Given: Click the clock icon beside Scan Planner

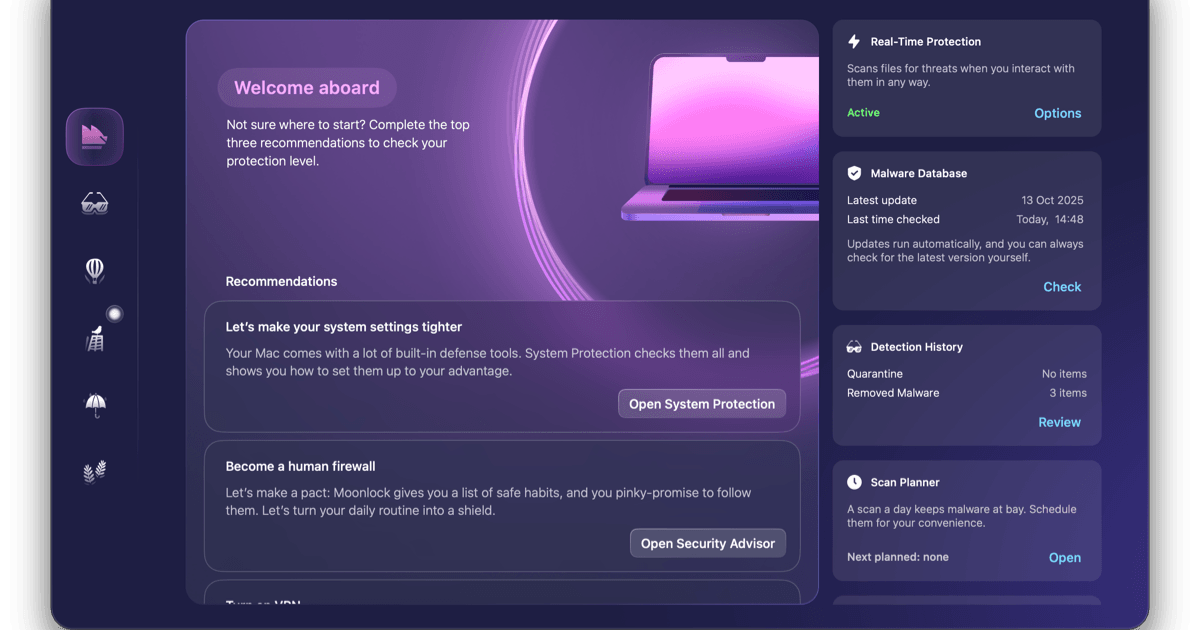Looking at the screenshot, I should (x=854, y=482).
